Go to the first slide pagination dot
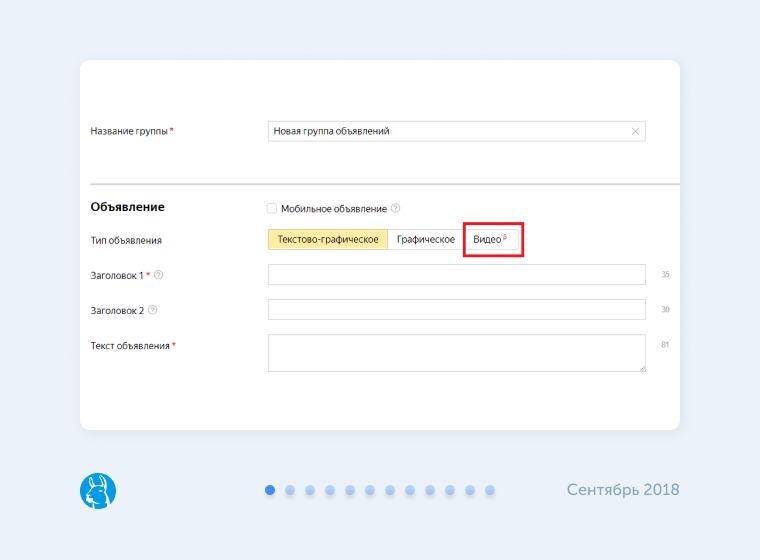760x560 pixels. point(270,490)
